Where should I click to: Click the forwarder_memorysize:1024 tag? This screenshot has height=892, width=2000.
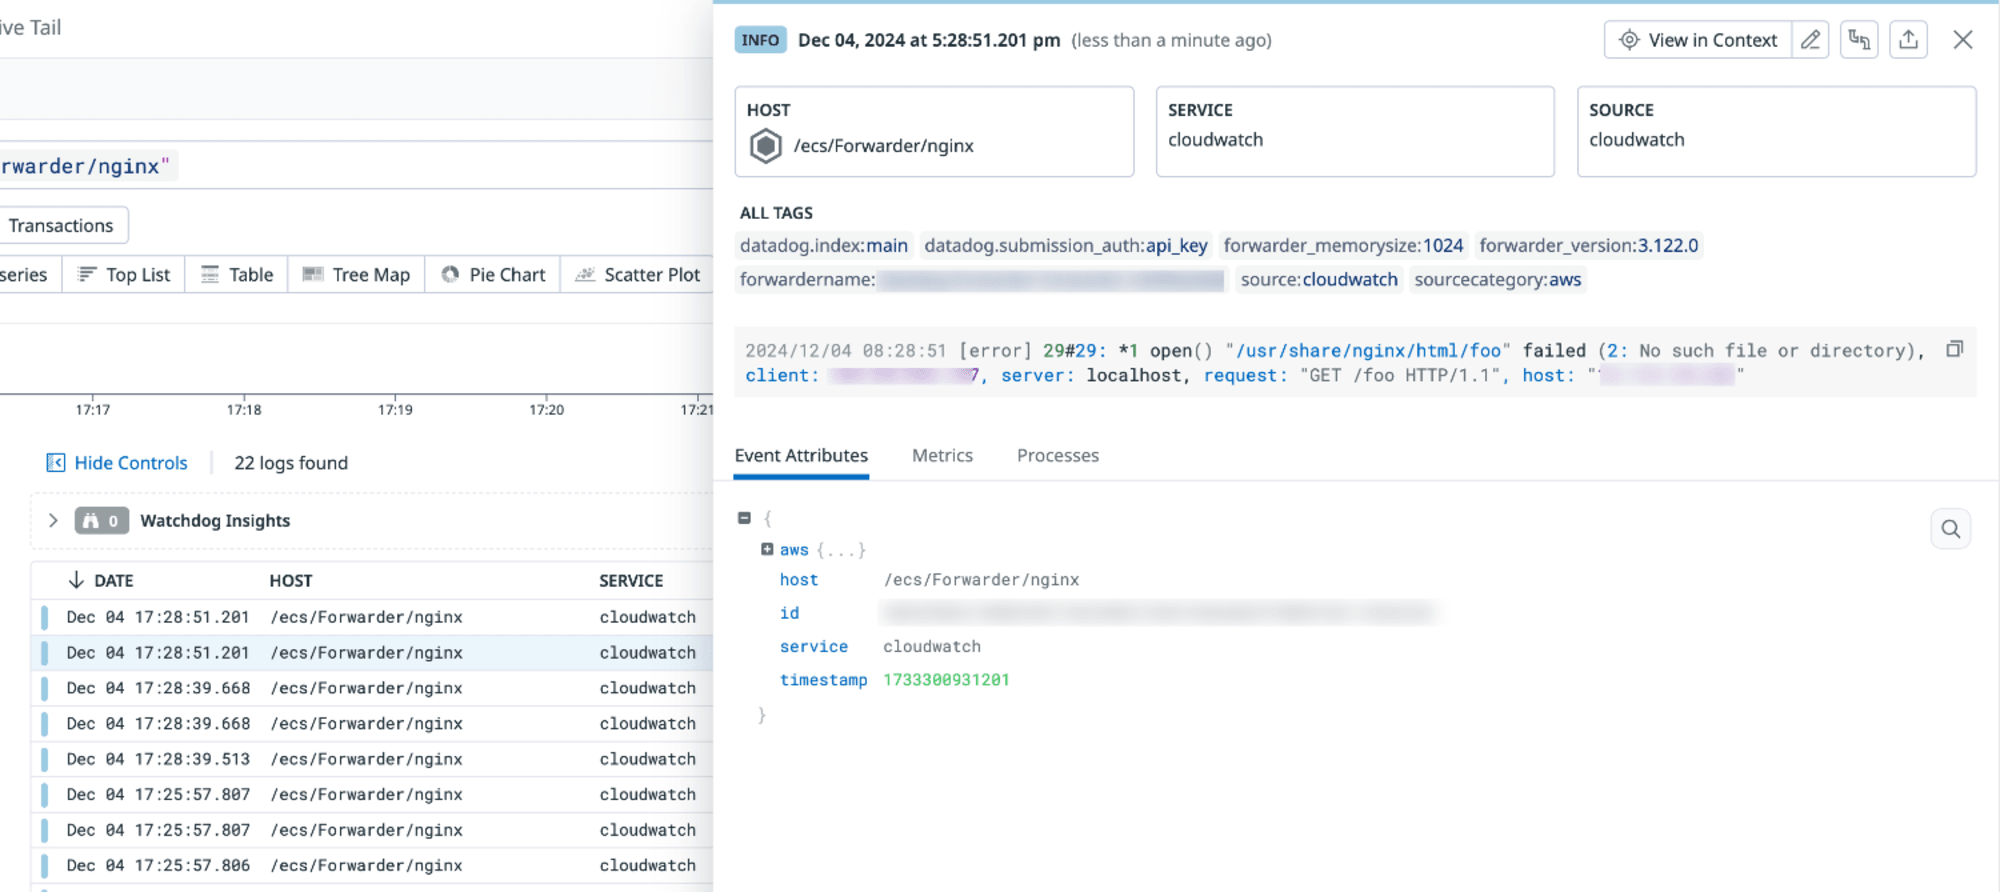click(1343, 246)
